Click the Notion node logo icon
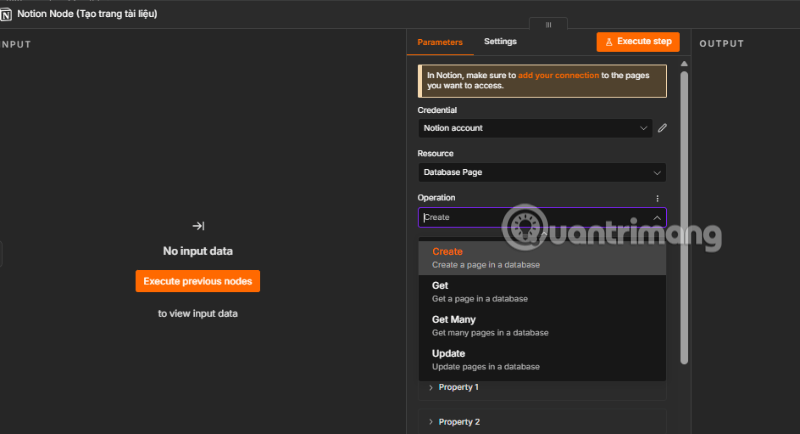The image size is (800, 434). [x=6, y=14]
